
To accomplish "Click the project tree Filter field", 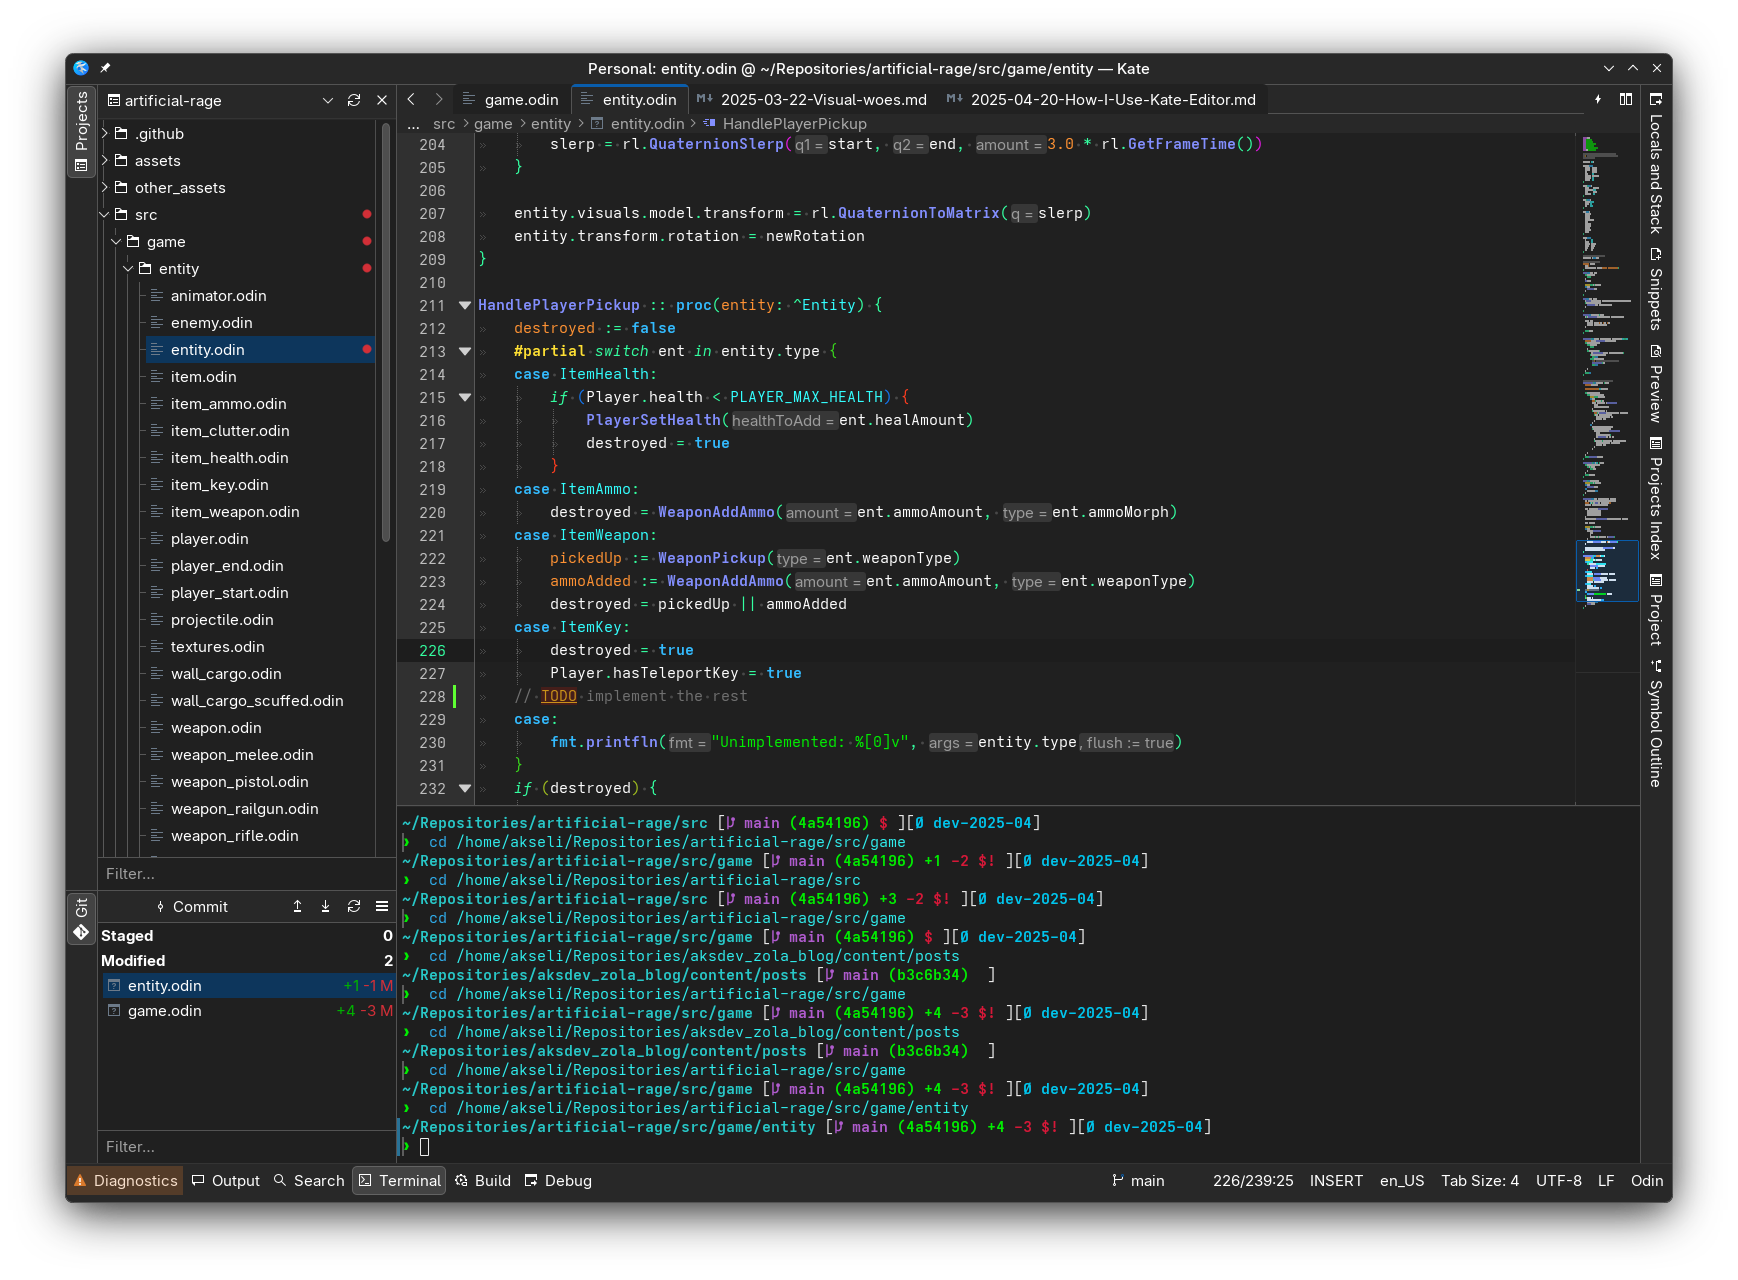I will pos(245,874).
